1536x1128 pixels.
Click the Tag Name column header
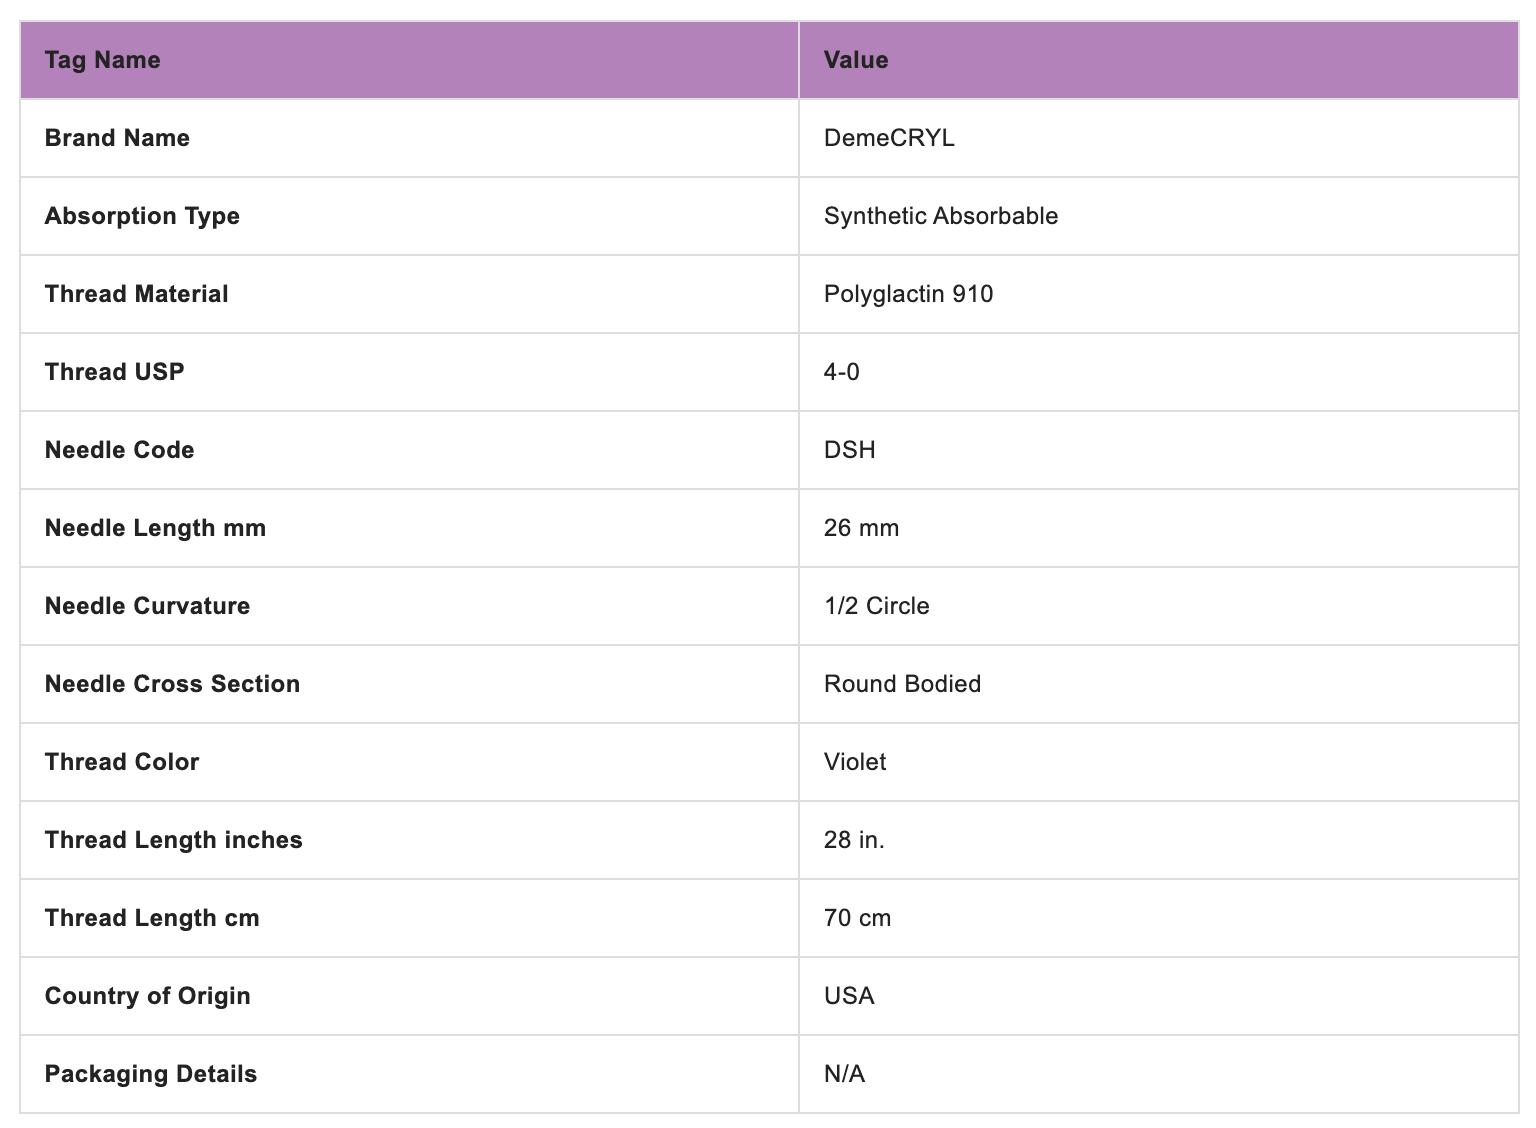click(x=102, y=60)
